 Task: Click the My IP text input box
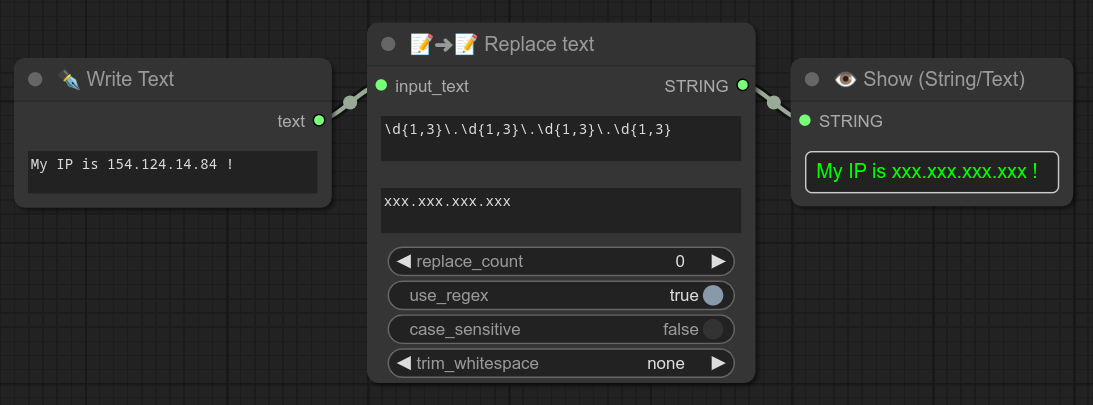click(173, 172)
